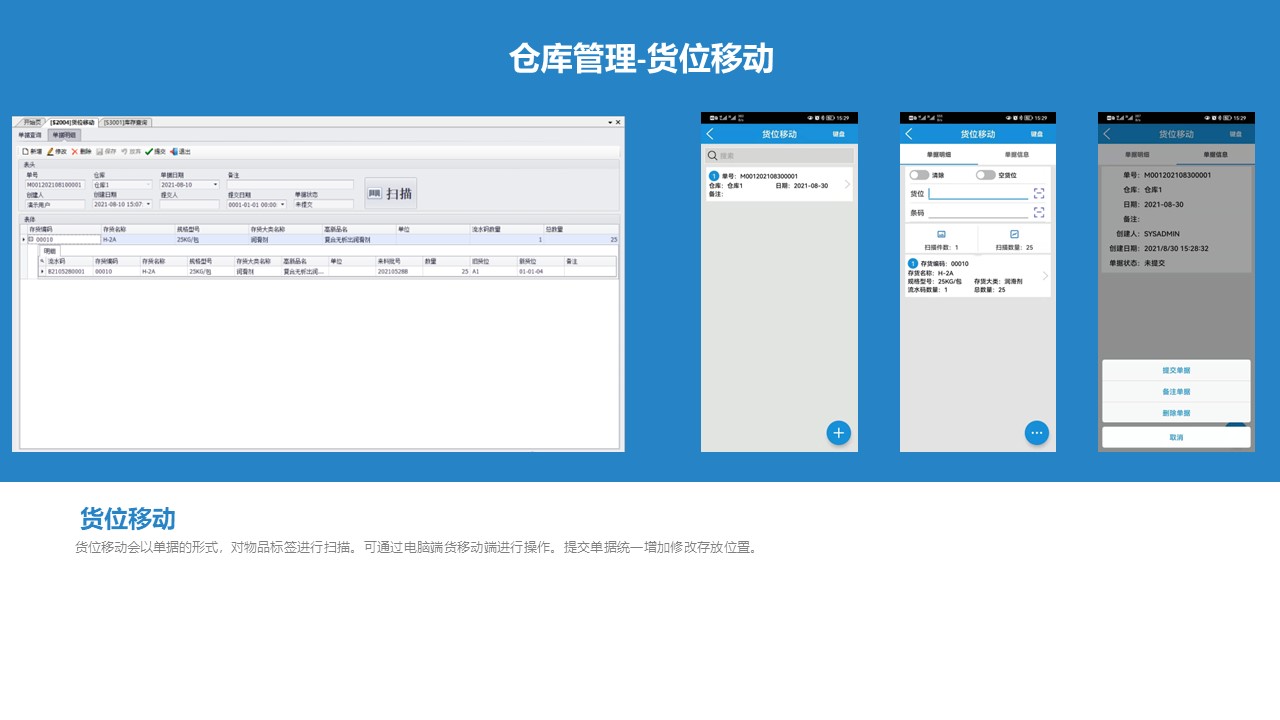Tap the three-dots floating action button

tap(1037, 433)
